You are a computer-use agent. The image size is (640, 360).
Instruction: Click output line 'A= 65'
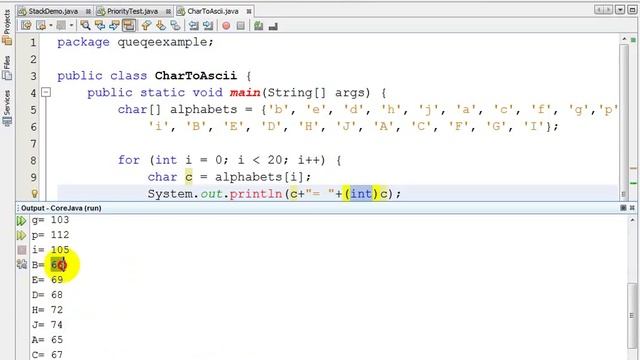tap(48, 340)
